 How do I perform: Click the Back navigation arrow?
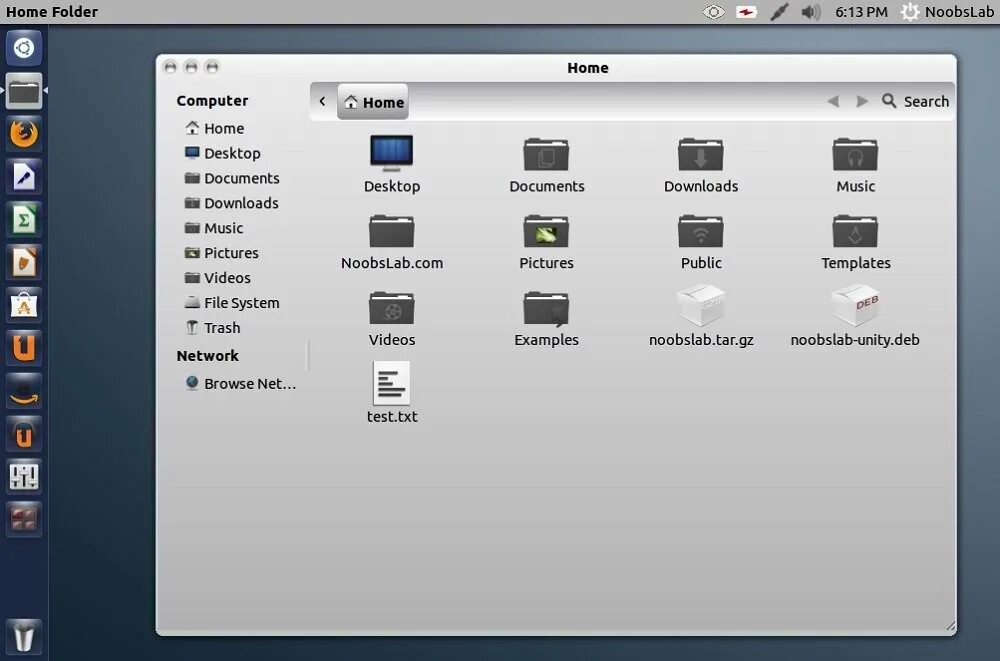(x=833, y=101)
